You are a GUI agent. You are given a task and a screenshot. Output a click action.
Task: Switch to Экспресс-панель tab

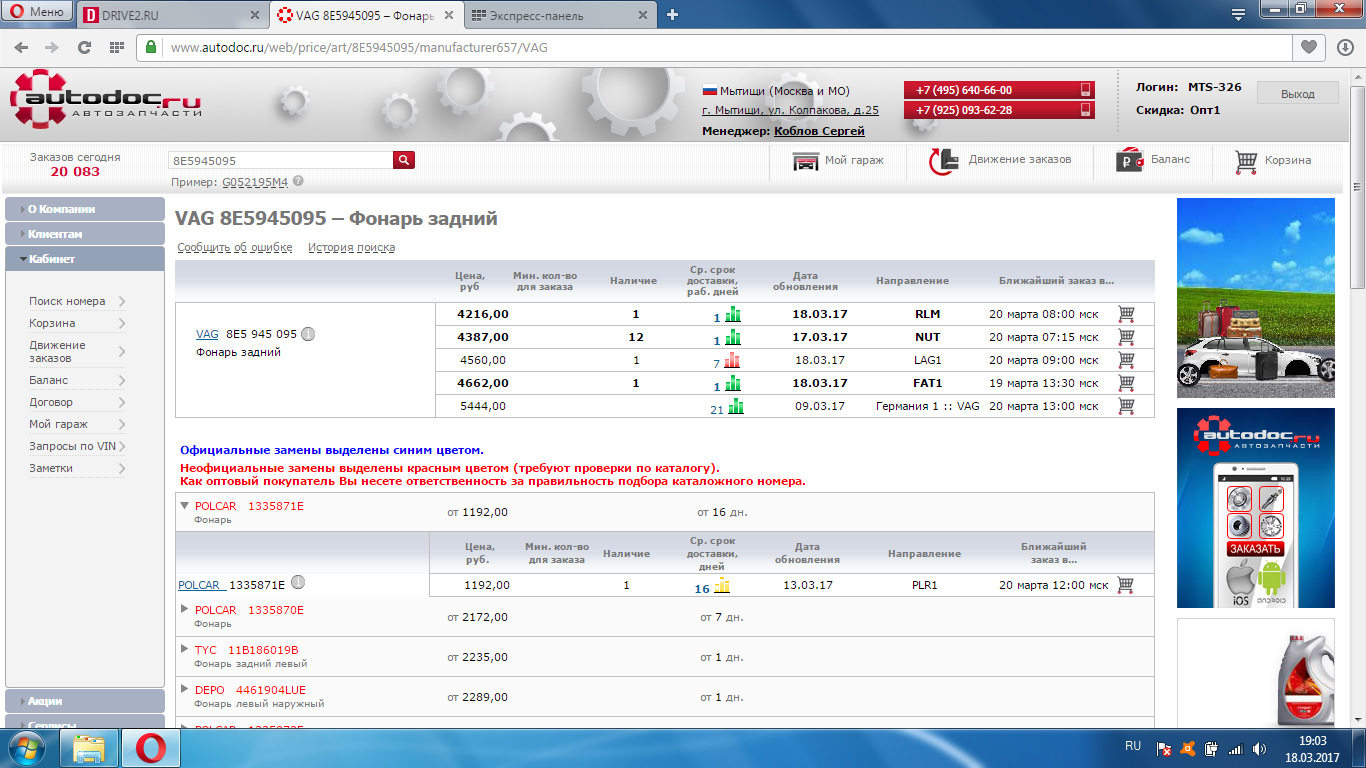point(560,15)
